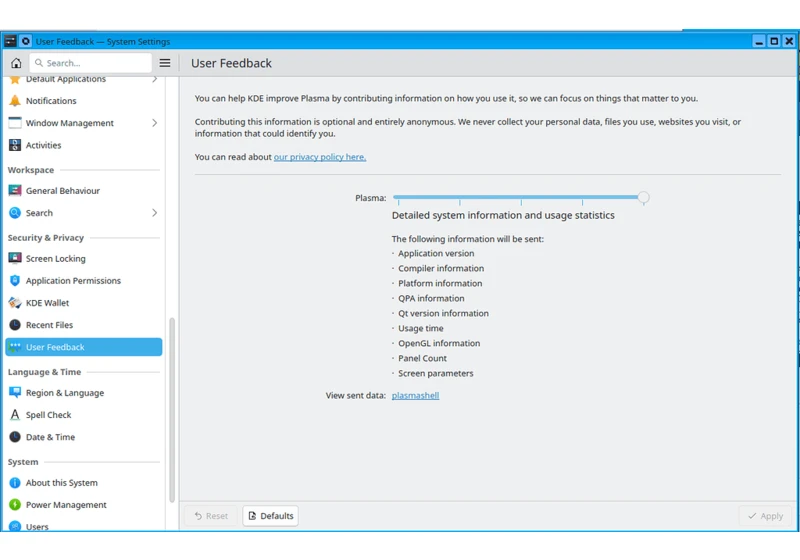Click the 'Screen parameters' list item
The height and width of the screenshot is (560, 800).
pyautogui.click(x=435, y=373)
